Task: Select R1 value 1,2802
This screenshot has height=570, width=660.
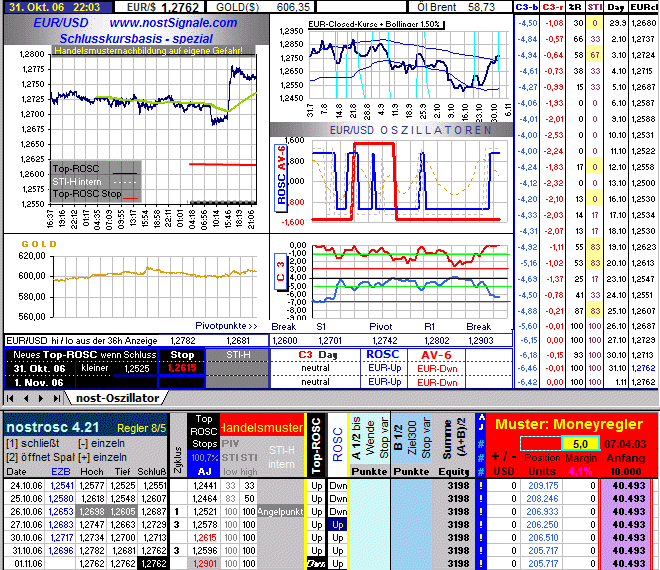Action: coord(436,341)
